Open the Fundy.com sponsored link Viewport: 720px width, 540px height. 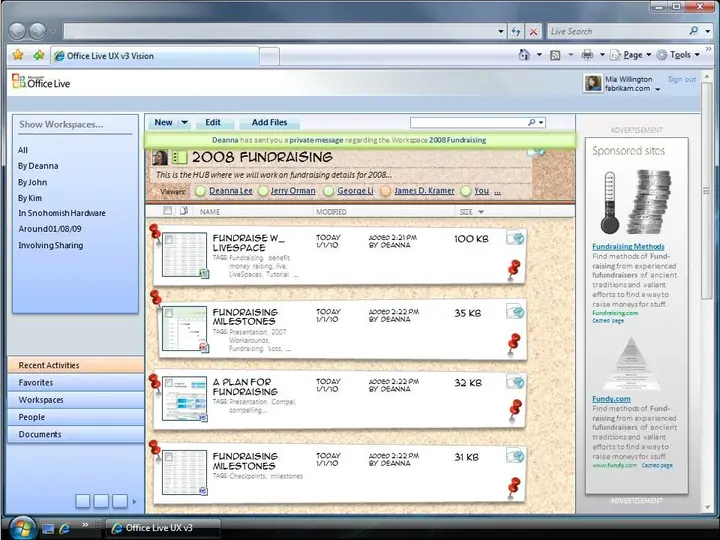pos(611,399)
